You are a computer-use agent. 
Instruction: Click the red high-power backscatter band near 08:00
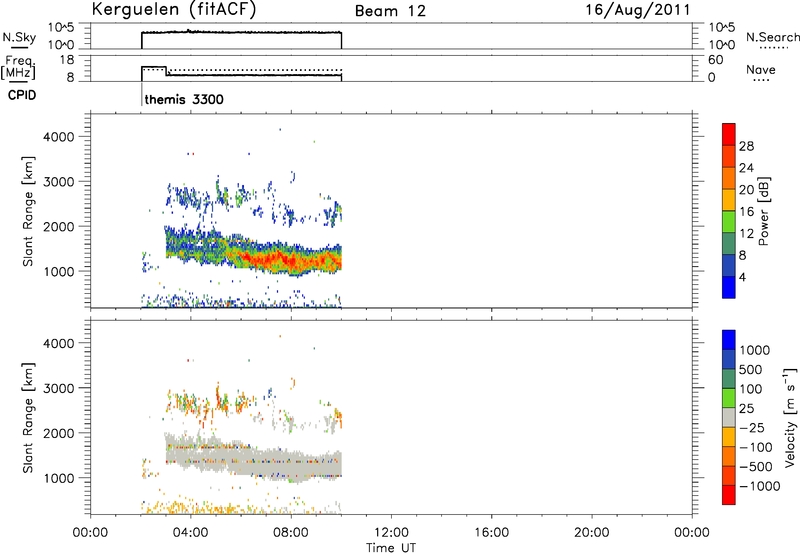tap(291, 260)
